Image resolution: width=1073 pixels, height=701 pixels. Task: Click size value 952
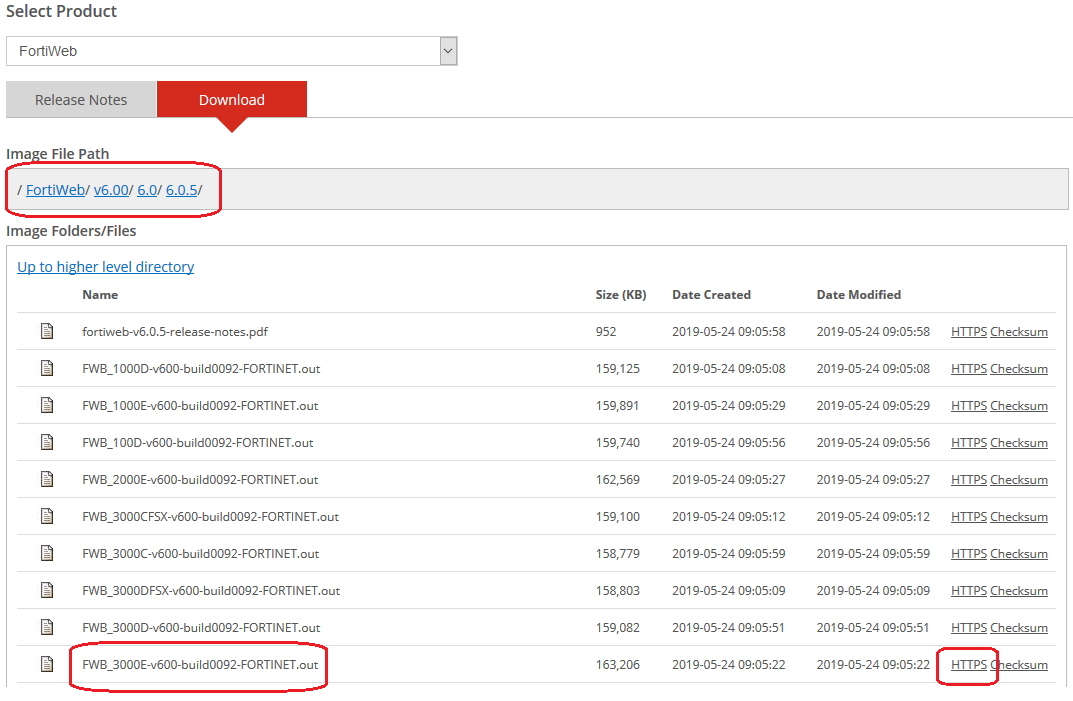coord(606,332)
